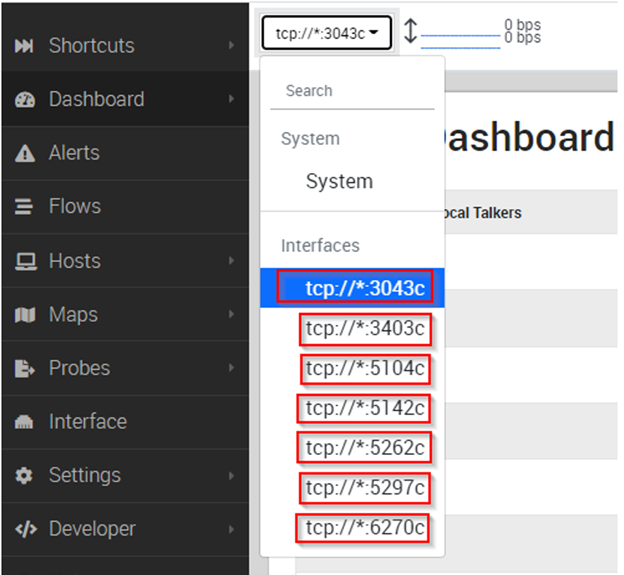Open the tcp://*:3043c interface selector dropdown

[327, 33]
